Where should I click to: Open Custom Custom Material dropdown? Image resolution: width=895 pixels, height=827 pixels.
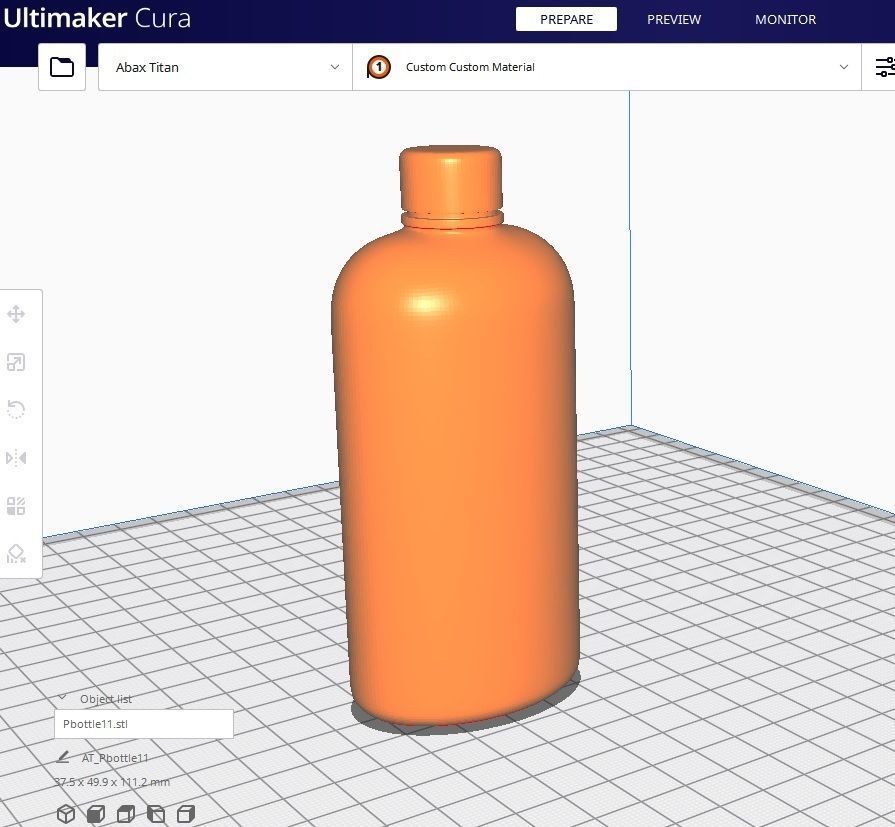[x=607, y=67]
